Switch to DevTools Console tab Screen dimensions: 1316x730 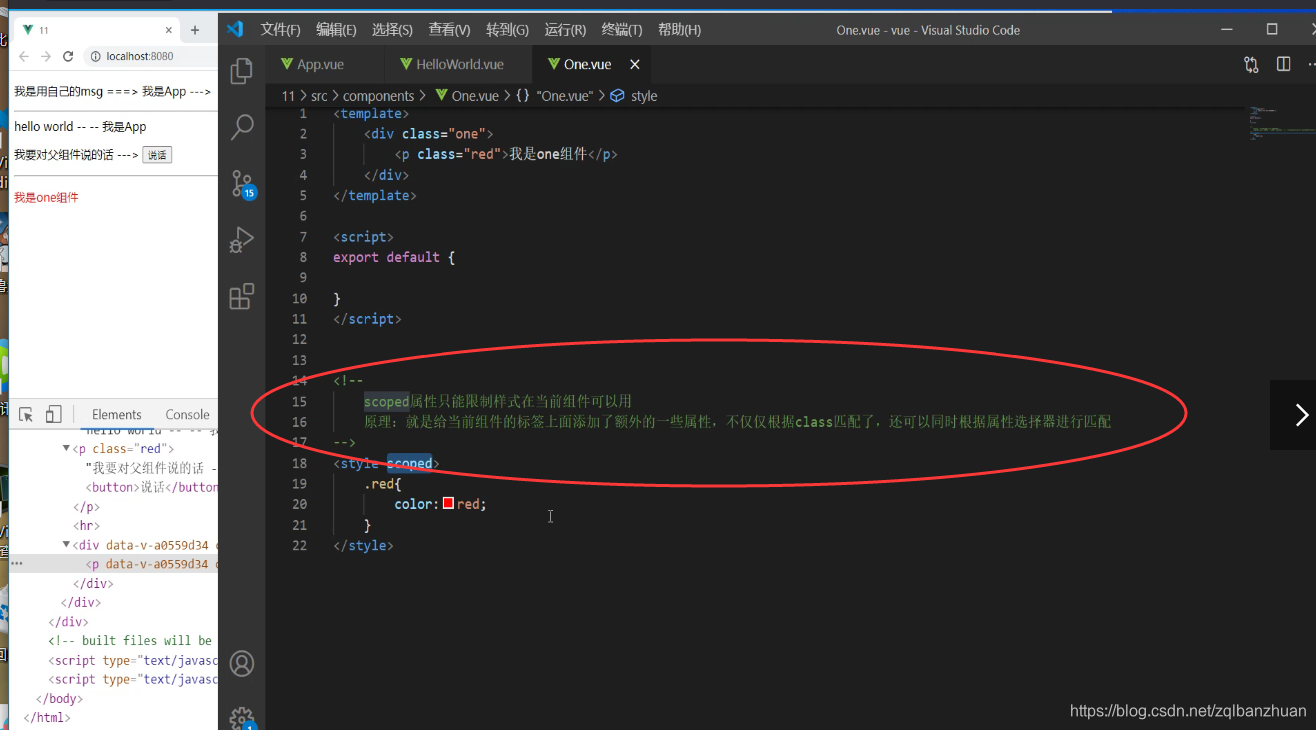187,414
